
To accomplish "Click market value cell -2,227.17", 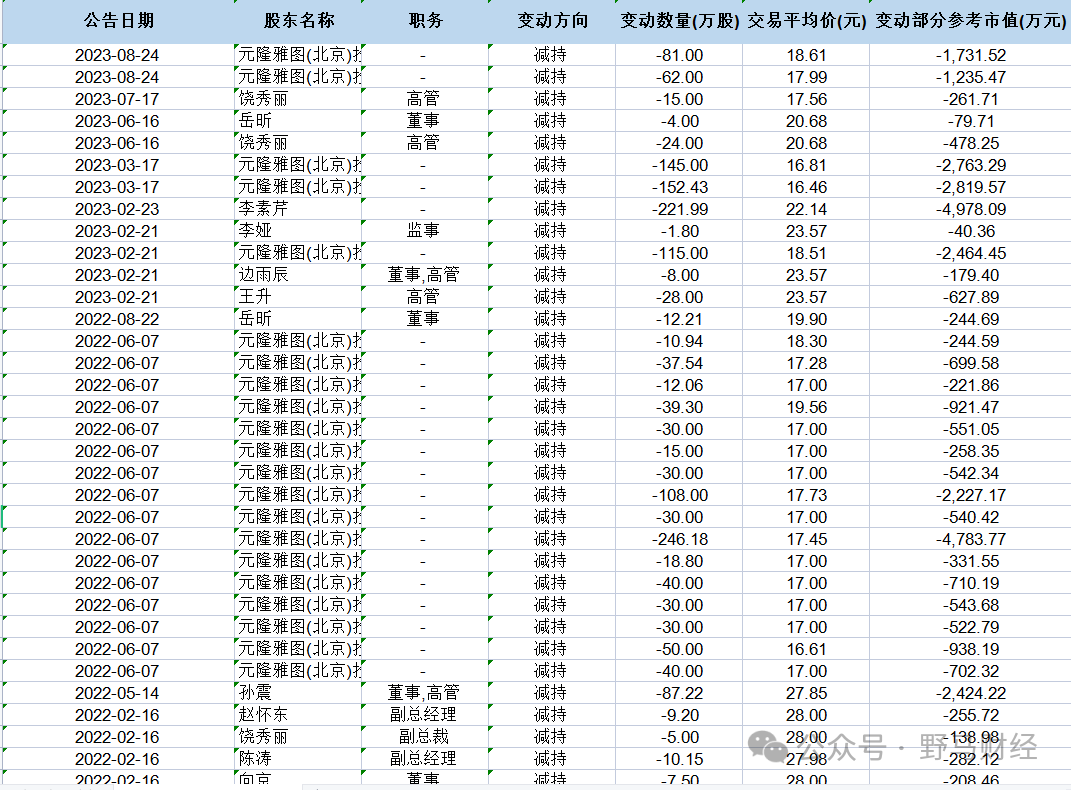I will [x=971, y=495].
